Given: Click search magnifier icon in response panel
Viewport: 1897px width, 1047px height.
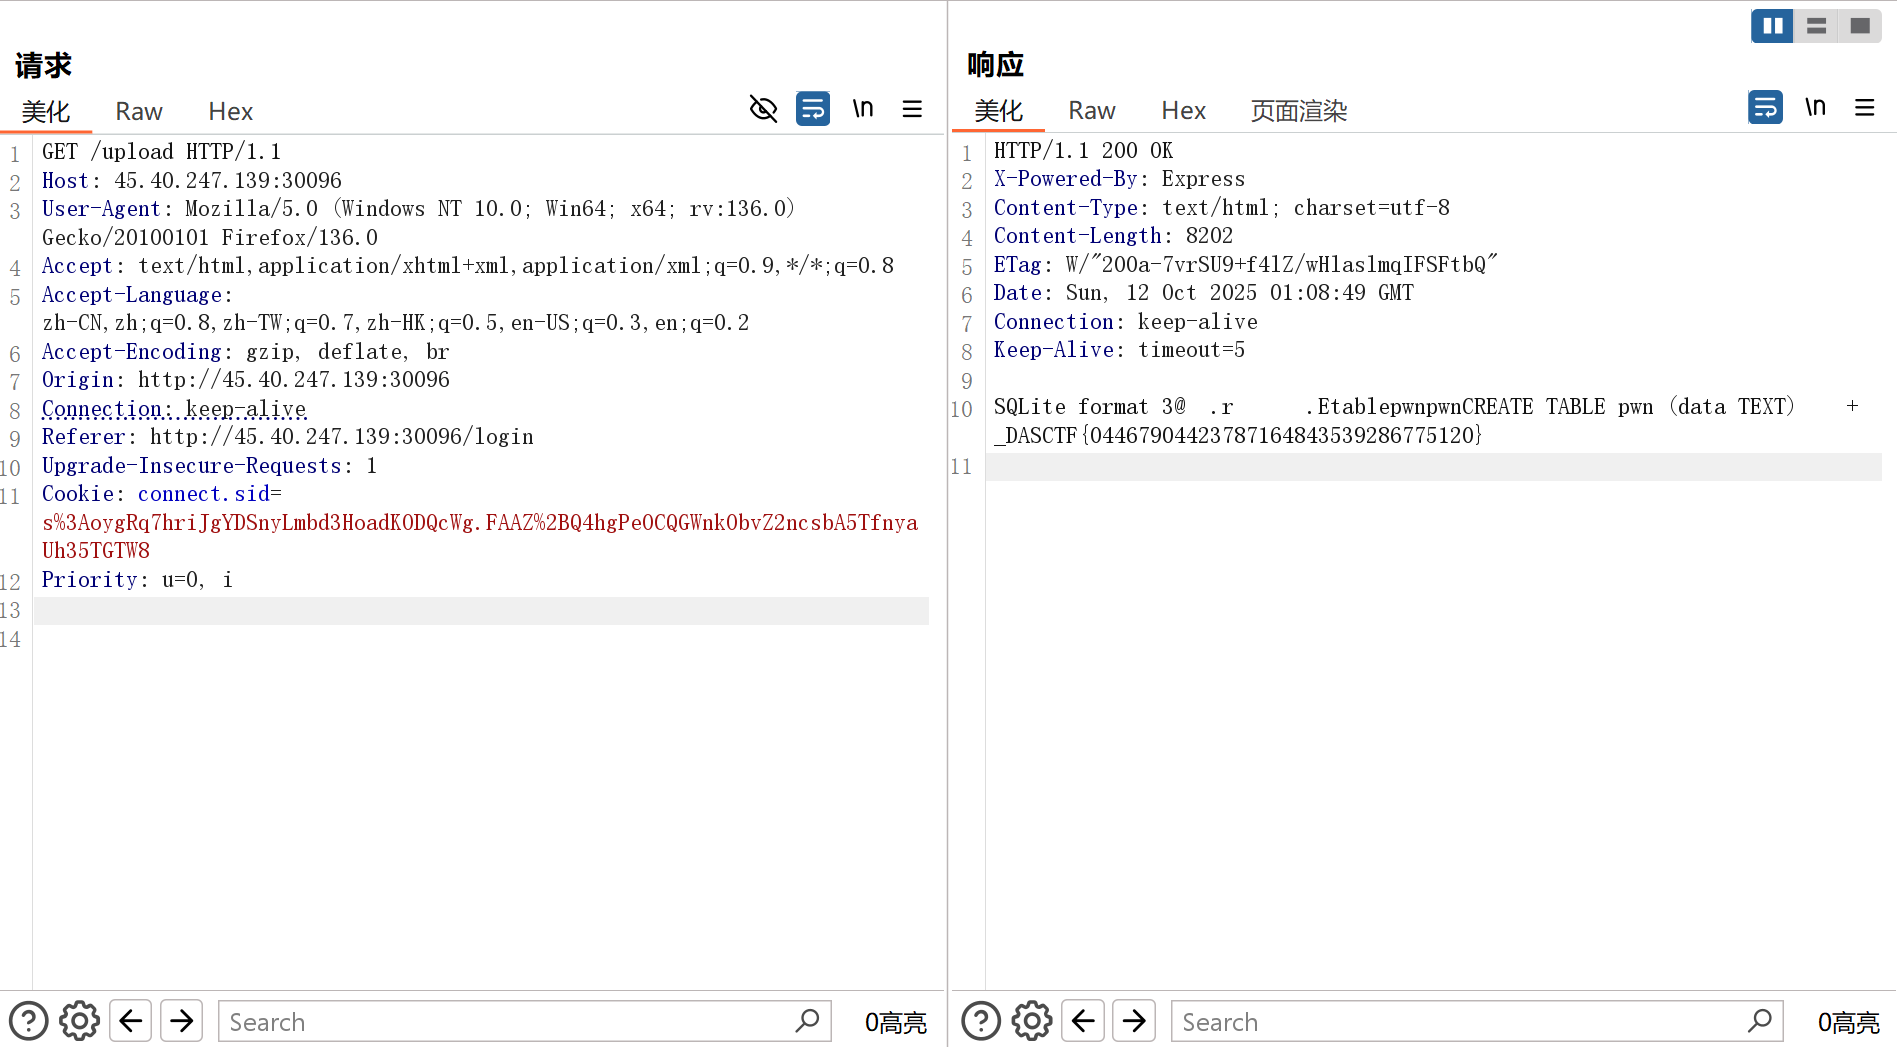Looking at the screenshot, I should point(1759,1021).
